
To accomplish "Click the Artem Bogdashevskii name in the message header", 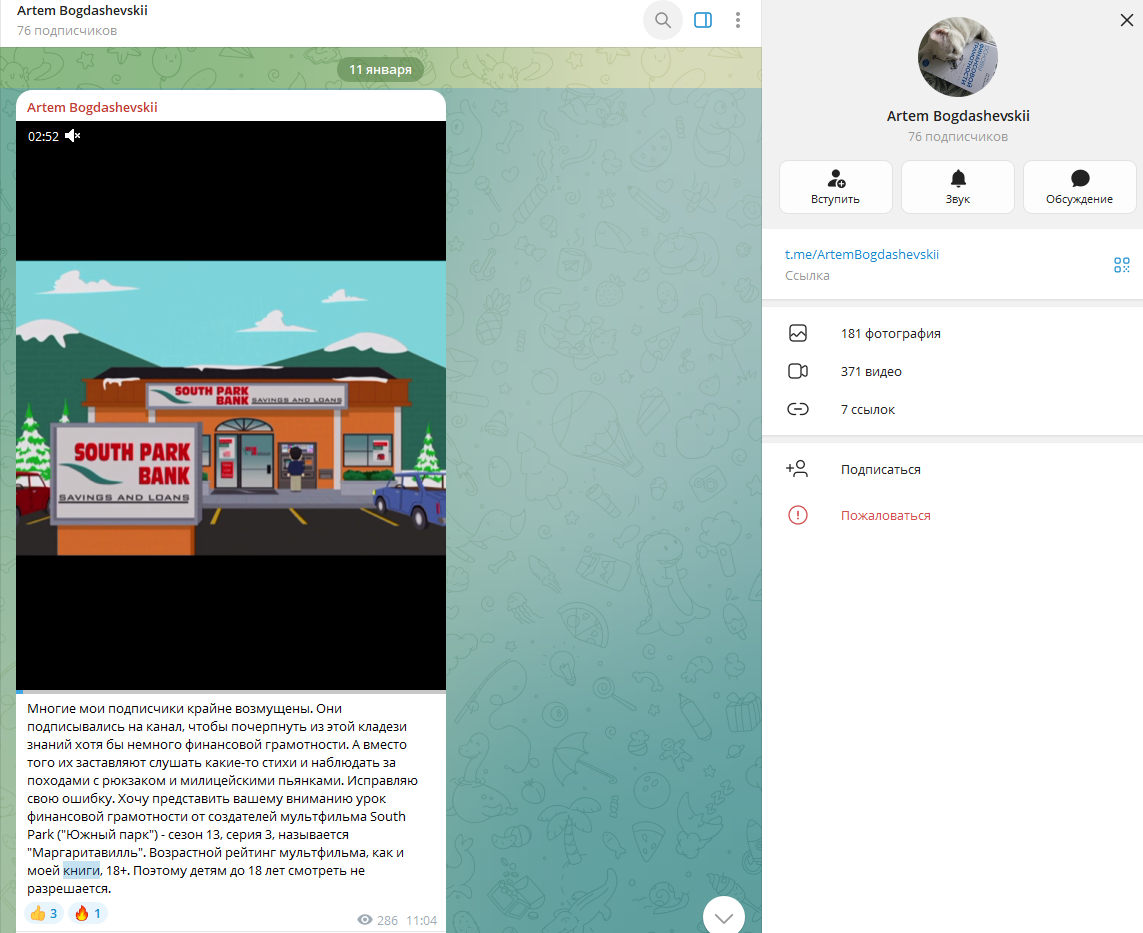I will click(92, 107).
